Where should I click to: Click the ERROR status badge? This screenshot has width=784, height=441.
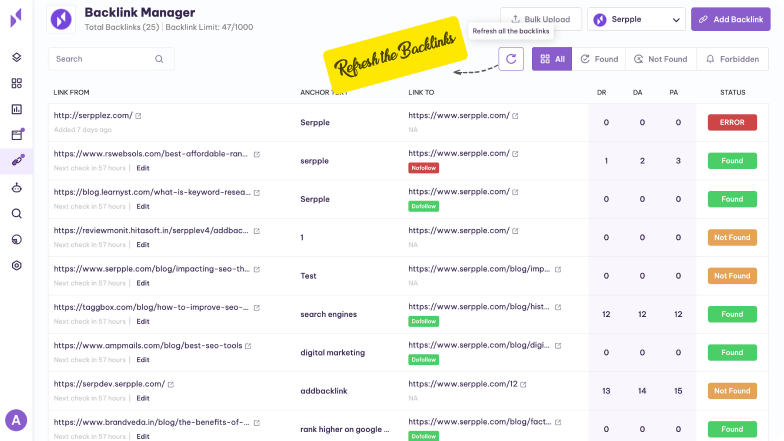click(732, 122)
